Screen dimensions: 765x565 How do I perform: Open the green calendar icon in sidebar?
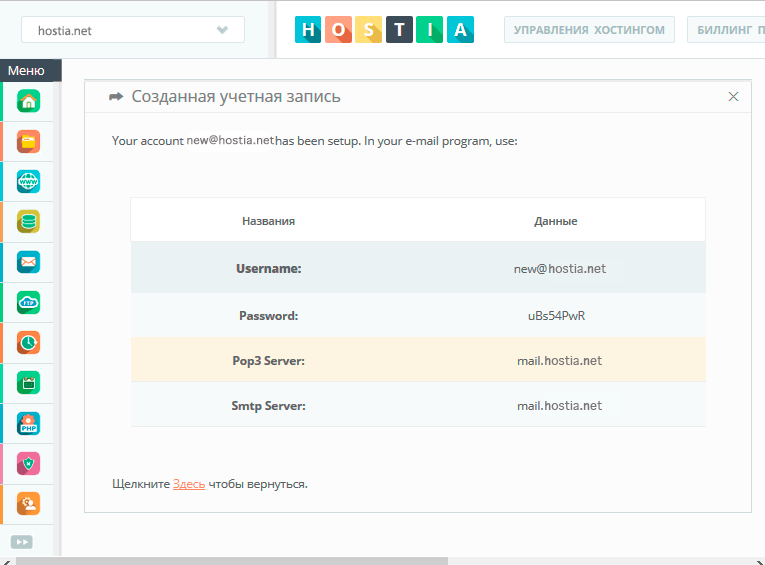coord(28,383)
